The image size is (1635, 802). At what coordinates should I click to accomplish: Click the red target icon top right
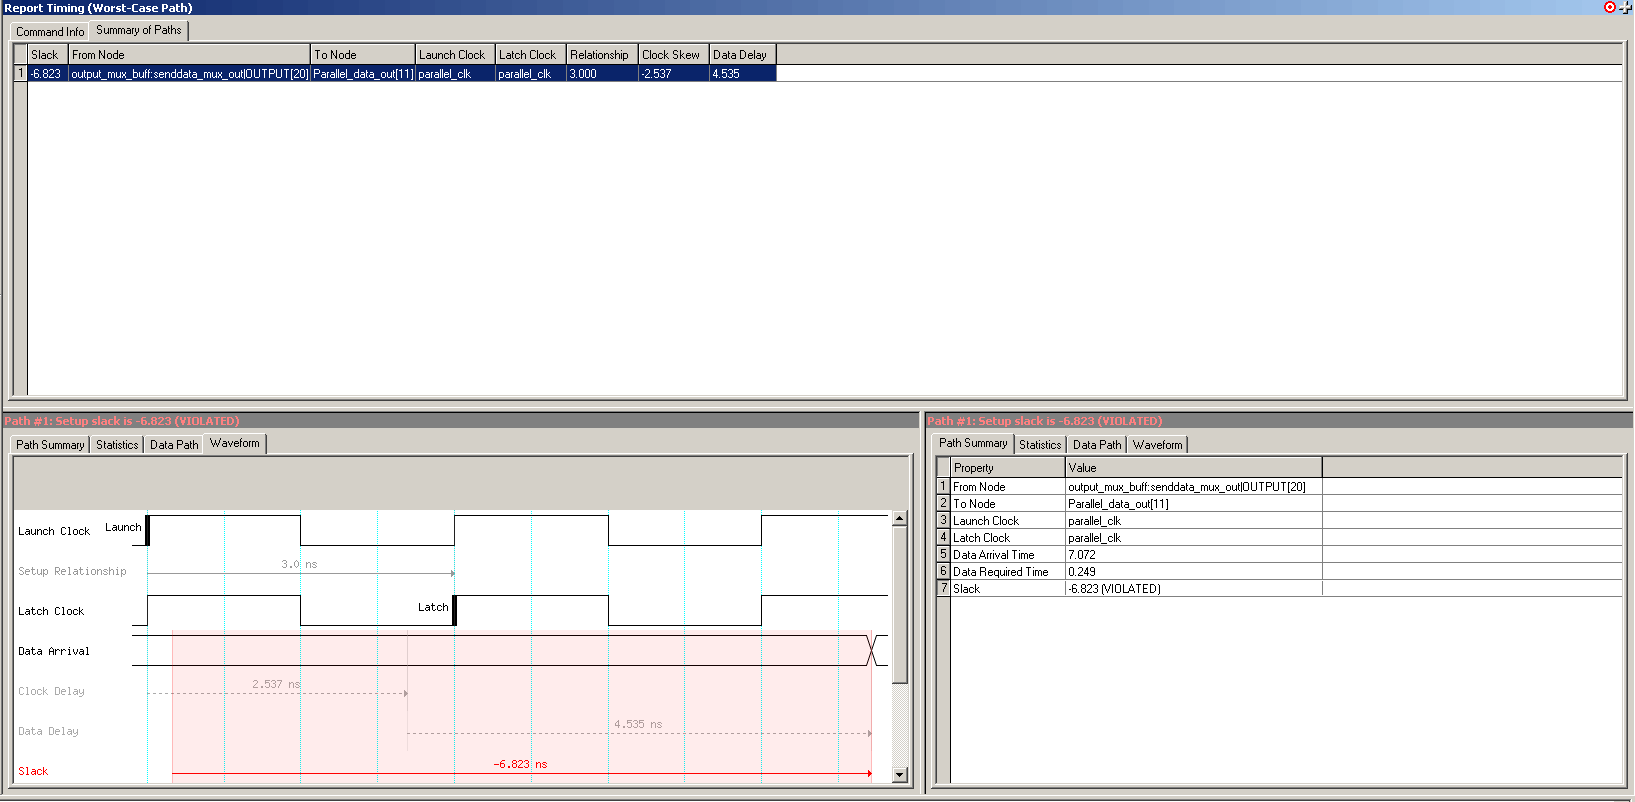tap(1610, 7)
